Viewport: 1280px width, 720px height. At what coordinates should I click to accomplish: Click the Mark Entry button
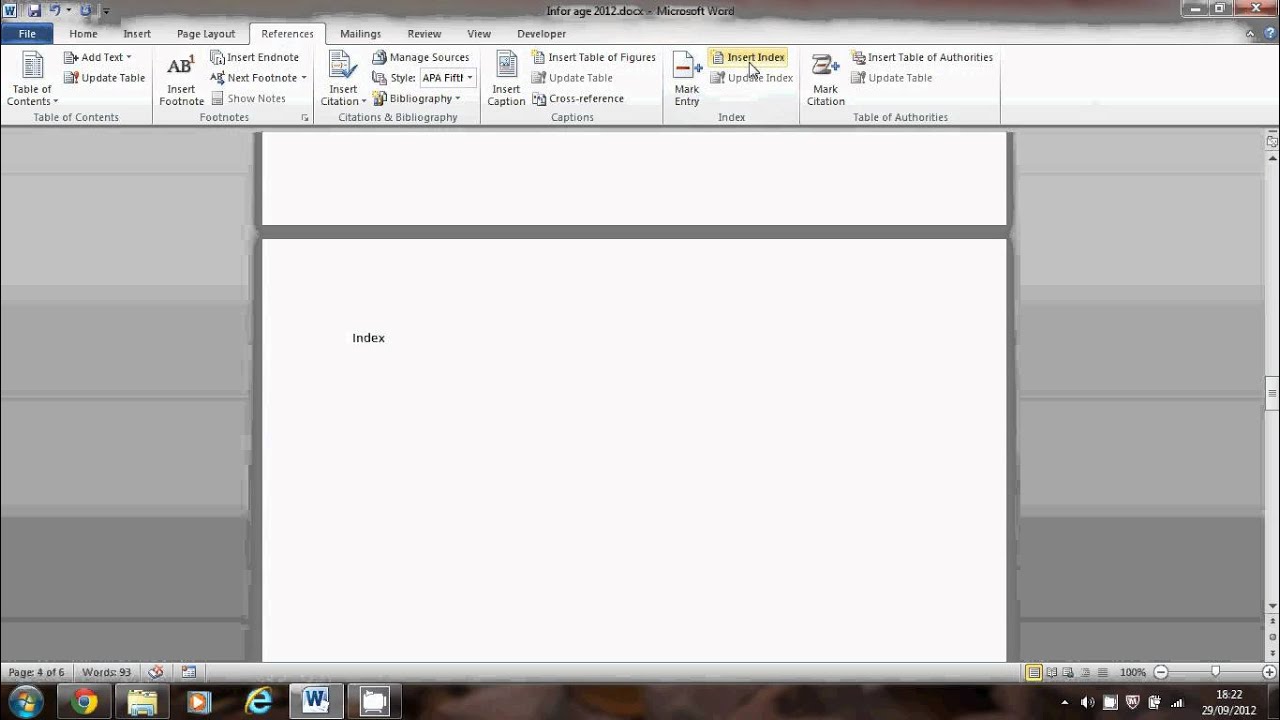[687, 79]
